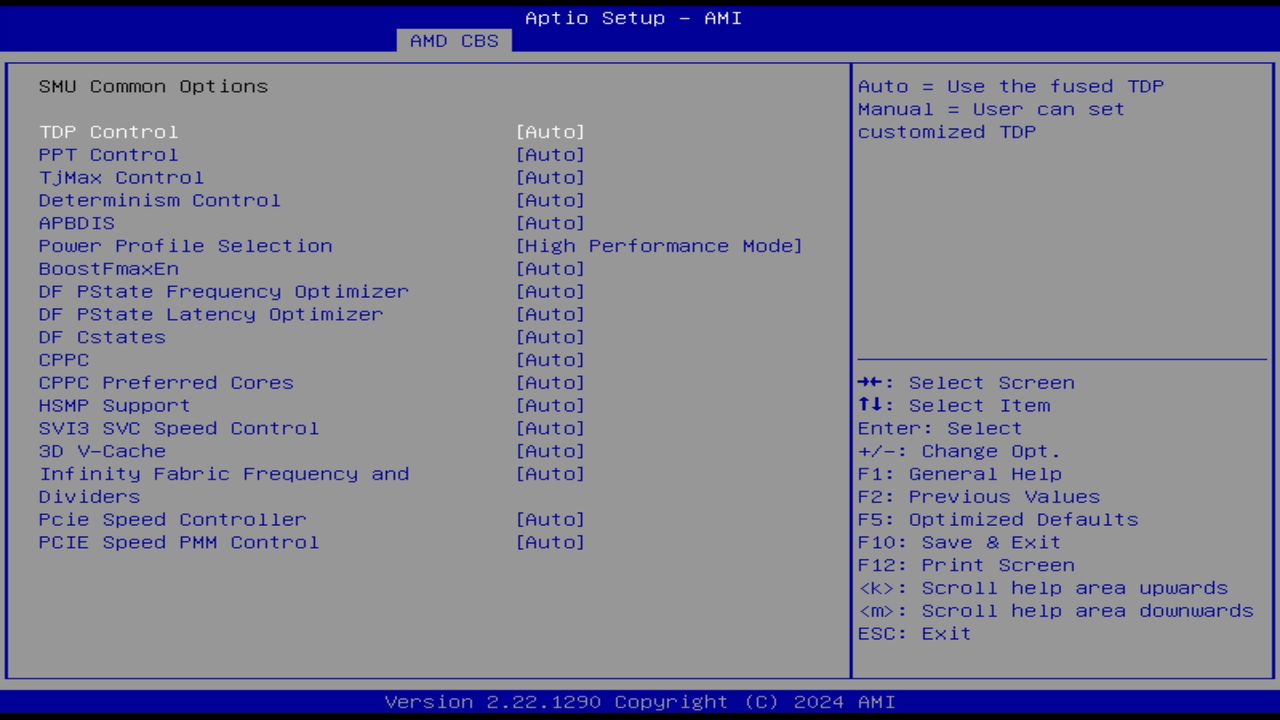1280x720 pixels.
Task: Select Pcie Speed Controller item
Action: (x=173, y=520)
